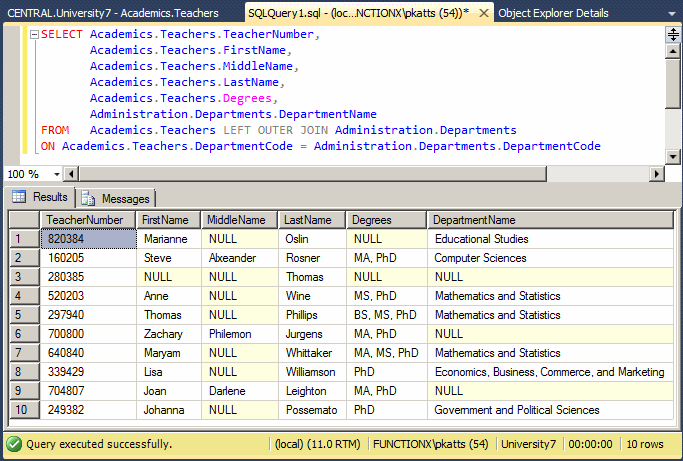Click the cell 339429
683x461 pixels.
point(88,372)
